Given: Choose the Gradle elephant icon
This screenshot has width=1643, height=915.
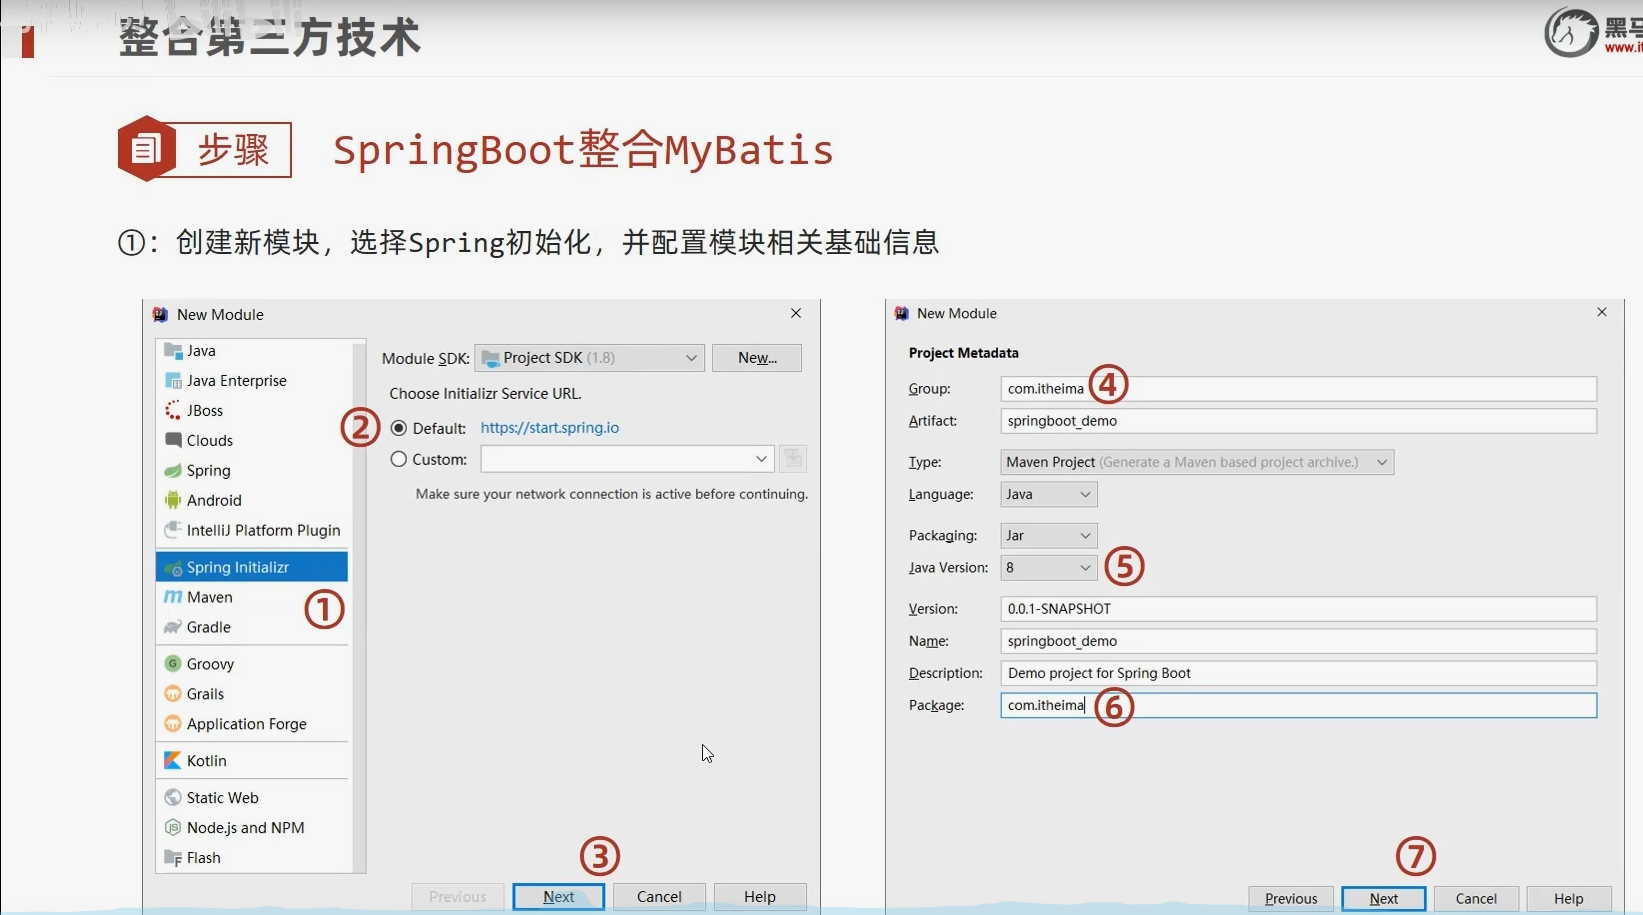Looking at the screenshot, I should tap(173, 627).
